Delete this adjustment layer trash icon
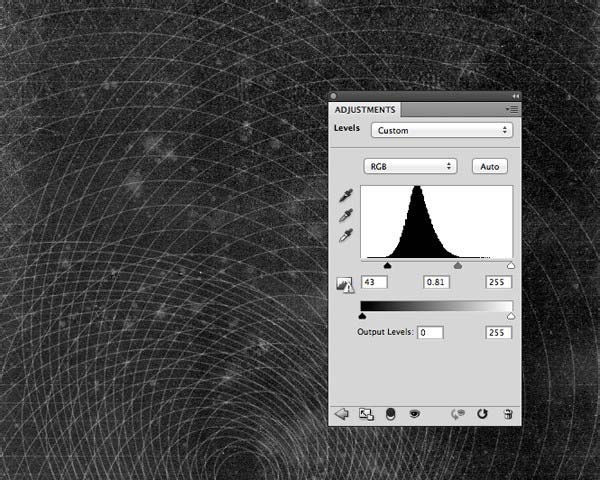 tap(508, 414)
